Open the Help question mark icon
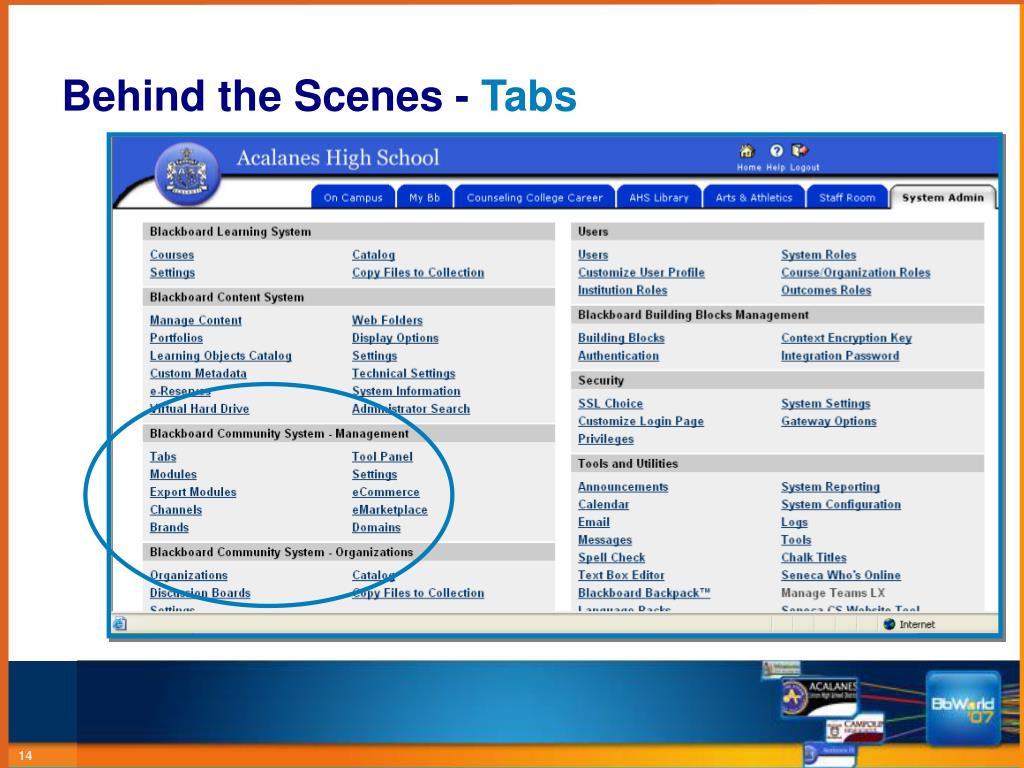The width and height of the screenshot is (1024, 768). 776,152
